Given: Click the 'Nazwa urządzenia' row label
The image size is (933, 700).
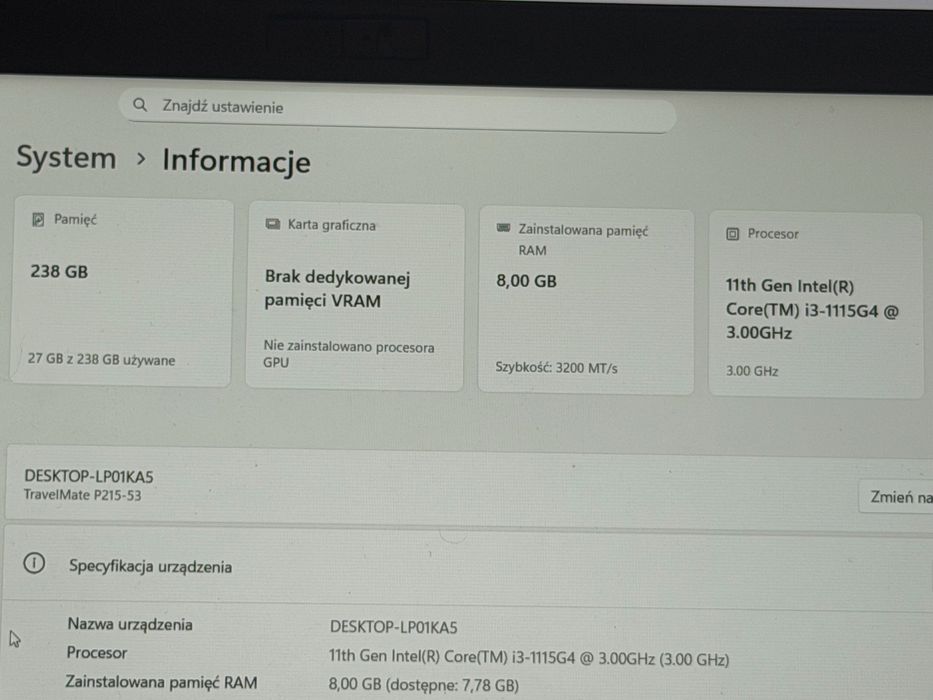Looking at the screenshot, I should (130, 624).
